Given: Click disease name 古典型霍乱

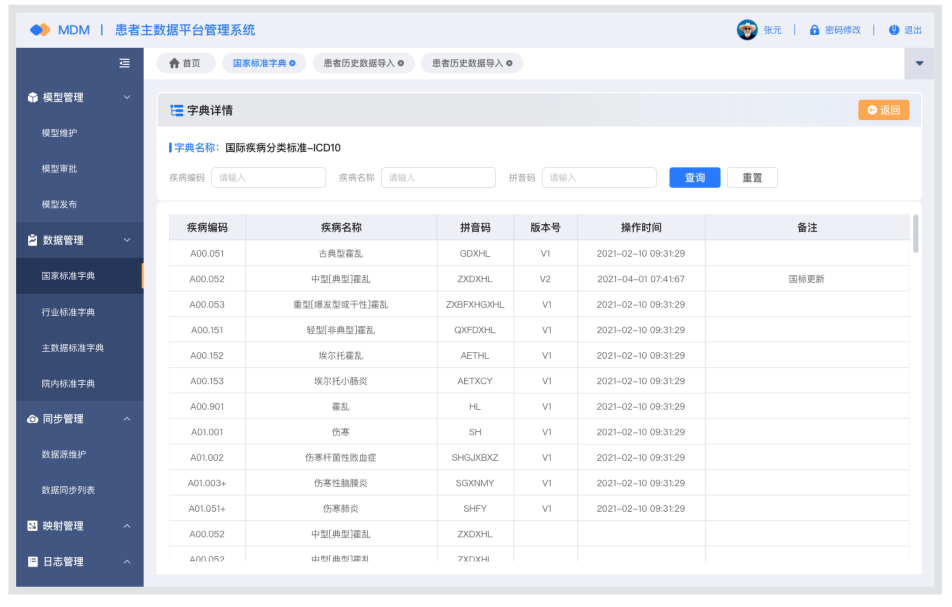Looking at the screenshot, I should click(341, 254).
